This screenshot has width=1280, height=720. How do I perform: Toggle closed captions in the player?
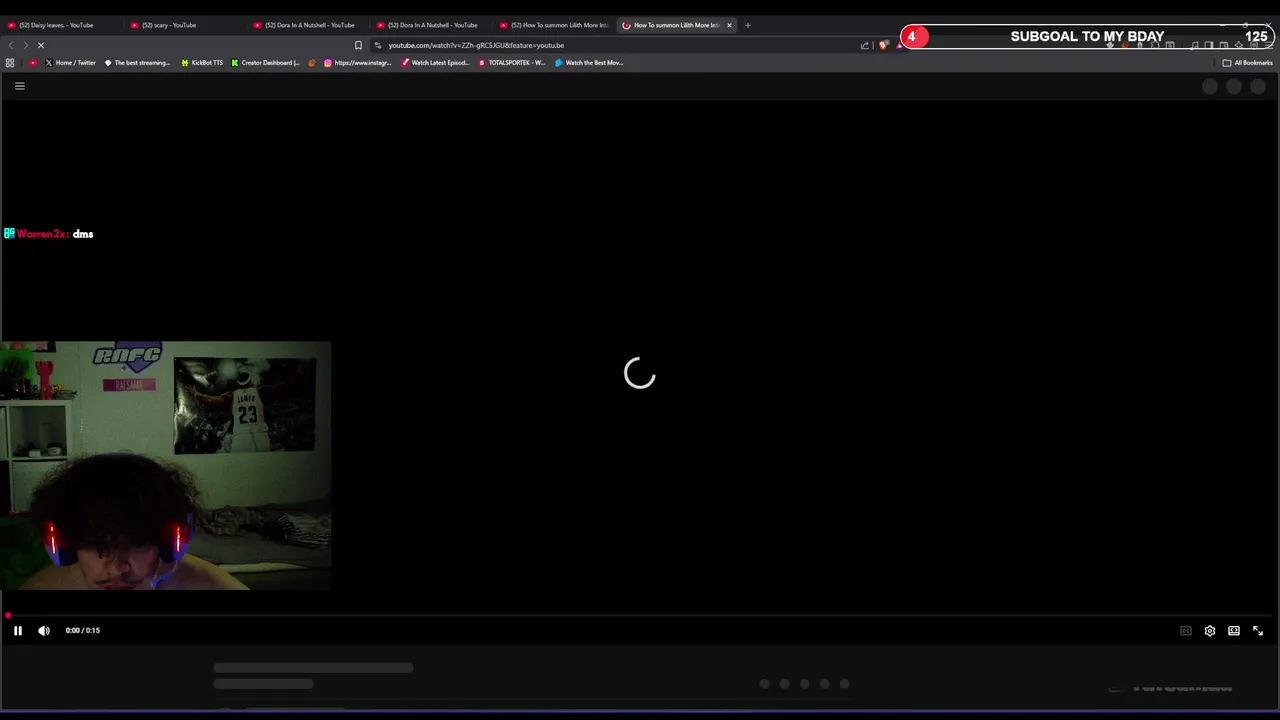(1185, 631)
